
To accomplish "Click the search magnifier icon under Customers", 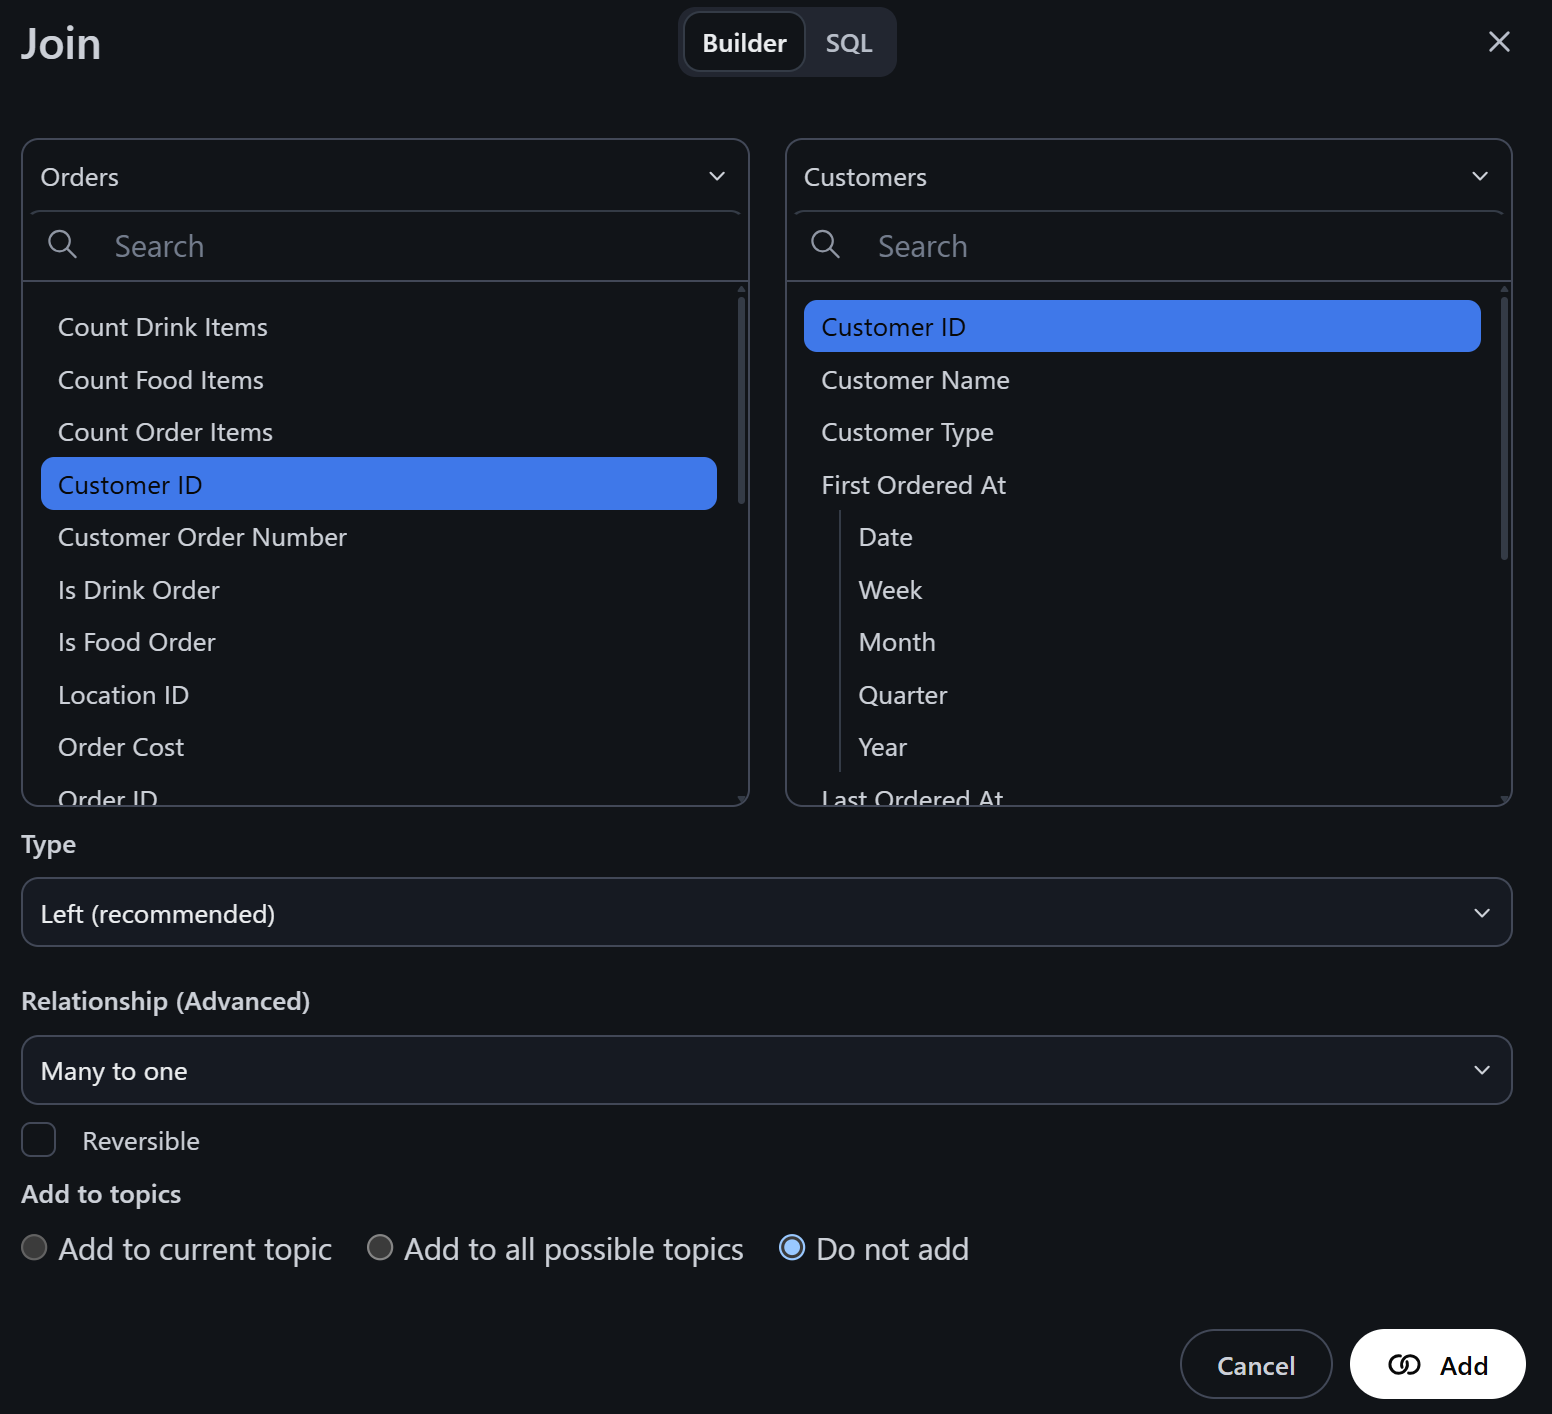I will point(825,244).
